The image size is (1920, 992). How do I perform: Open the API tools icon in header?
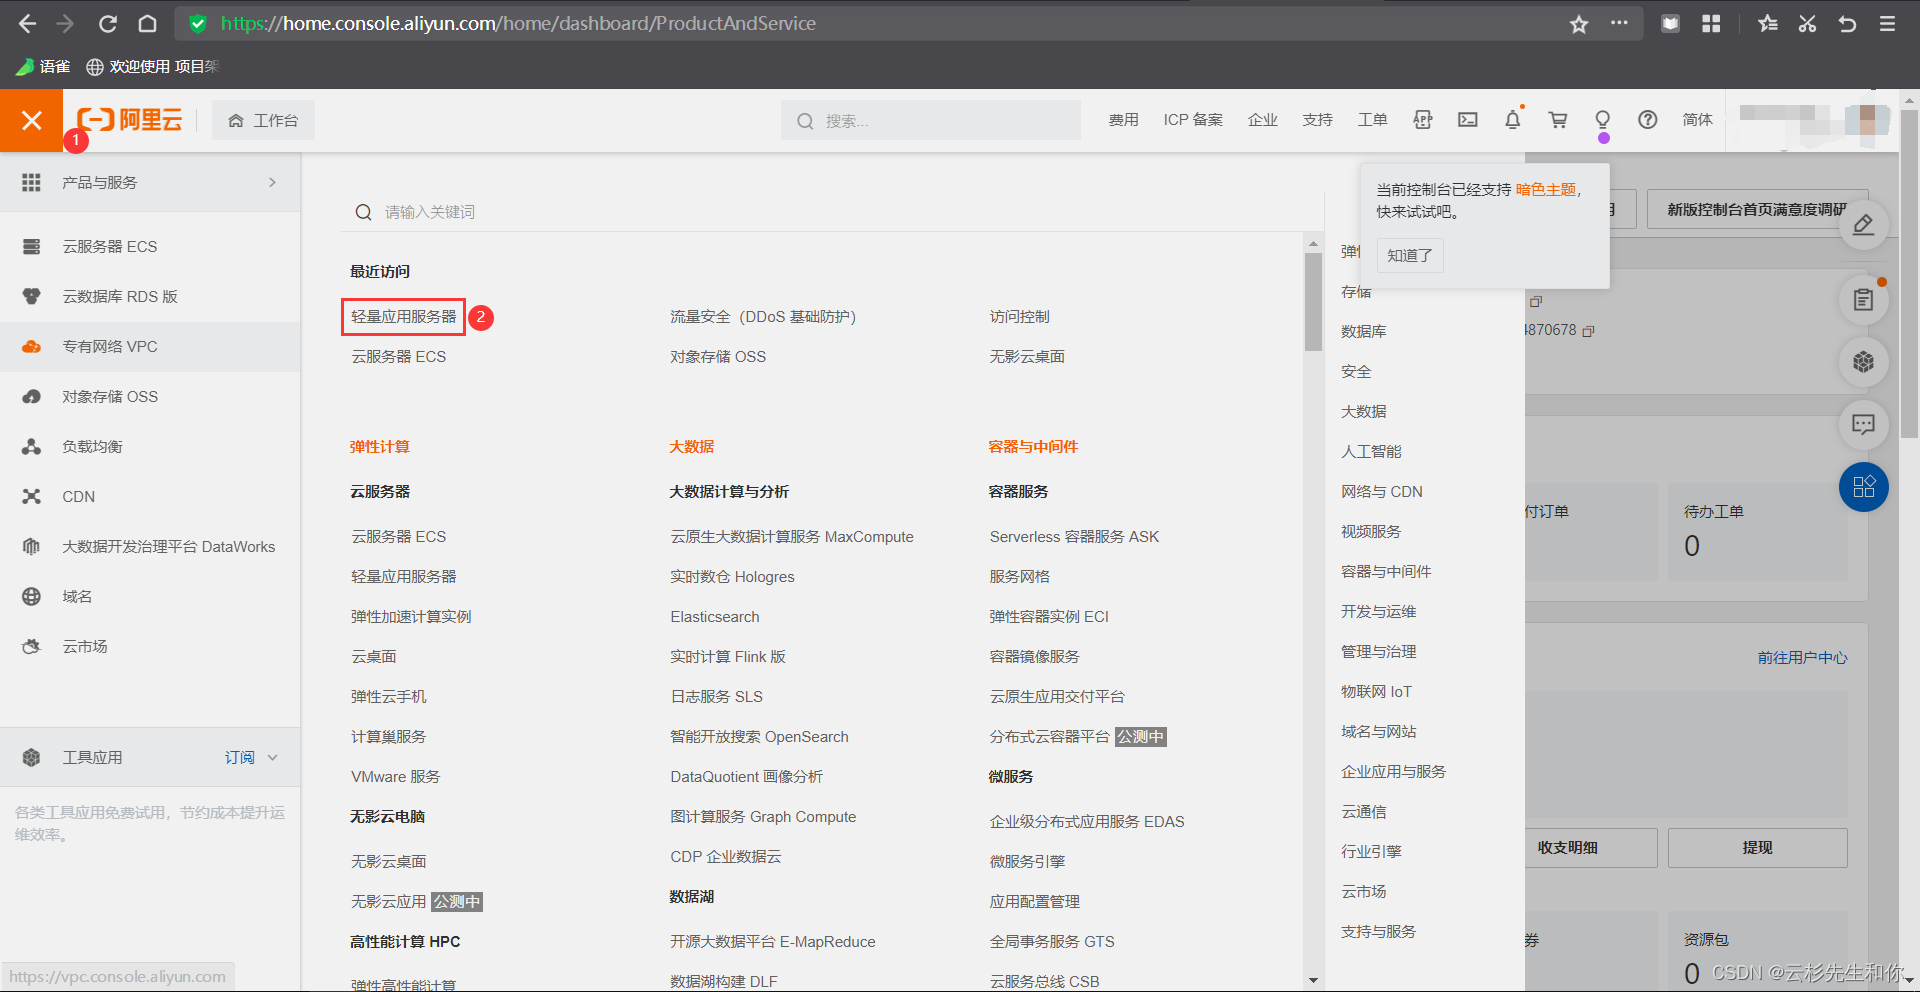click(1423, 120)
